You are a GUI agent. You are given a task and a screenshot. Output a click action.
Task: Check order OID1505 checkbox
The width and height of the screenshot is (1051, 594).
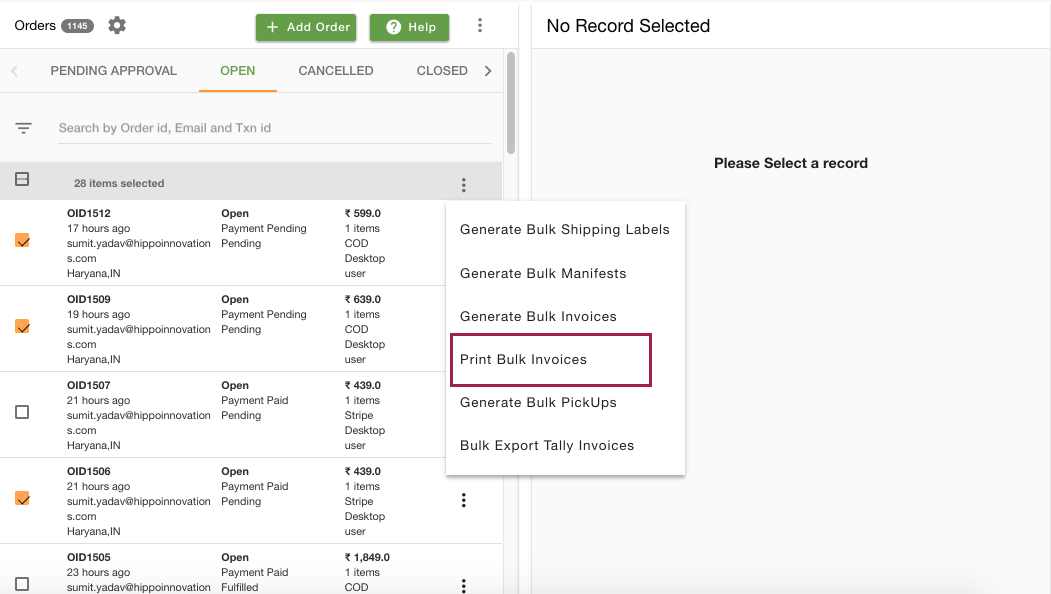(22, 584)
